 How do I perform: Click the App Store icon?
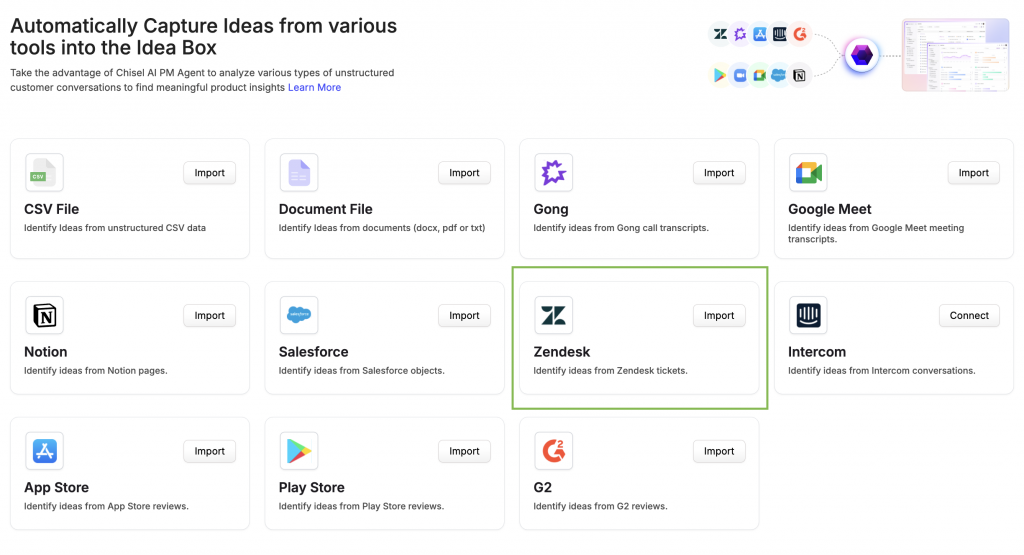tap(44, 452)
